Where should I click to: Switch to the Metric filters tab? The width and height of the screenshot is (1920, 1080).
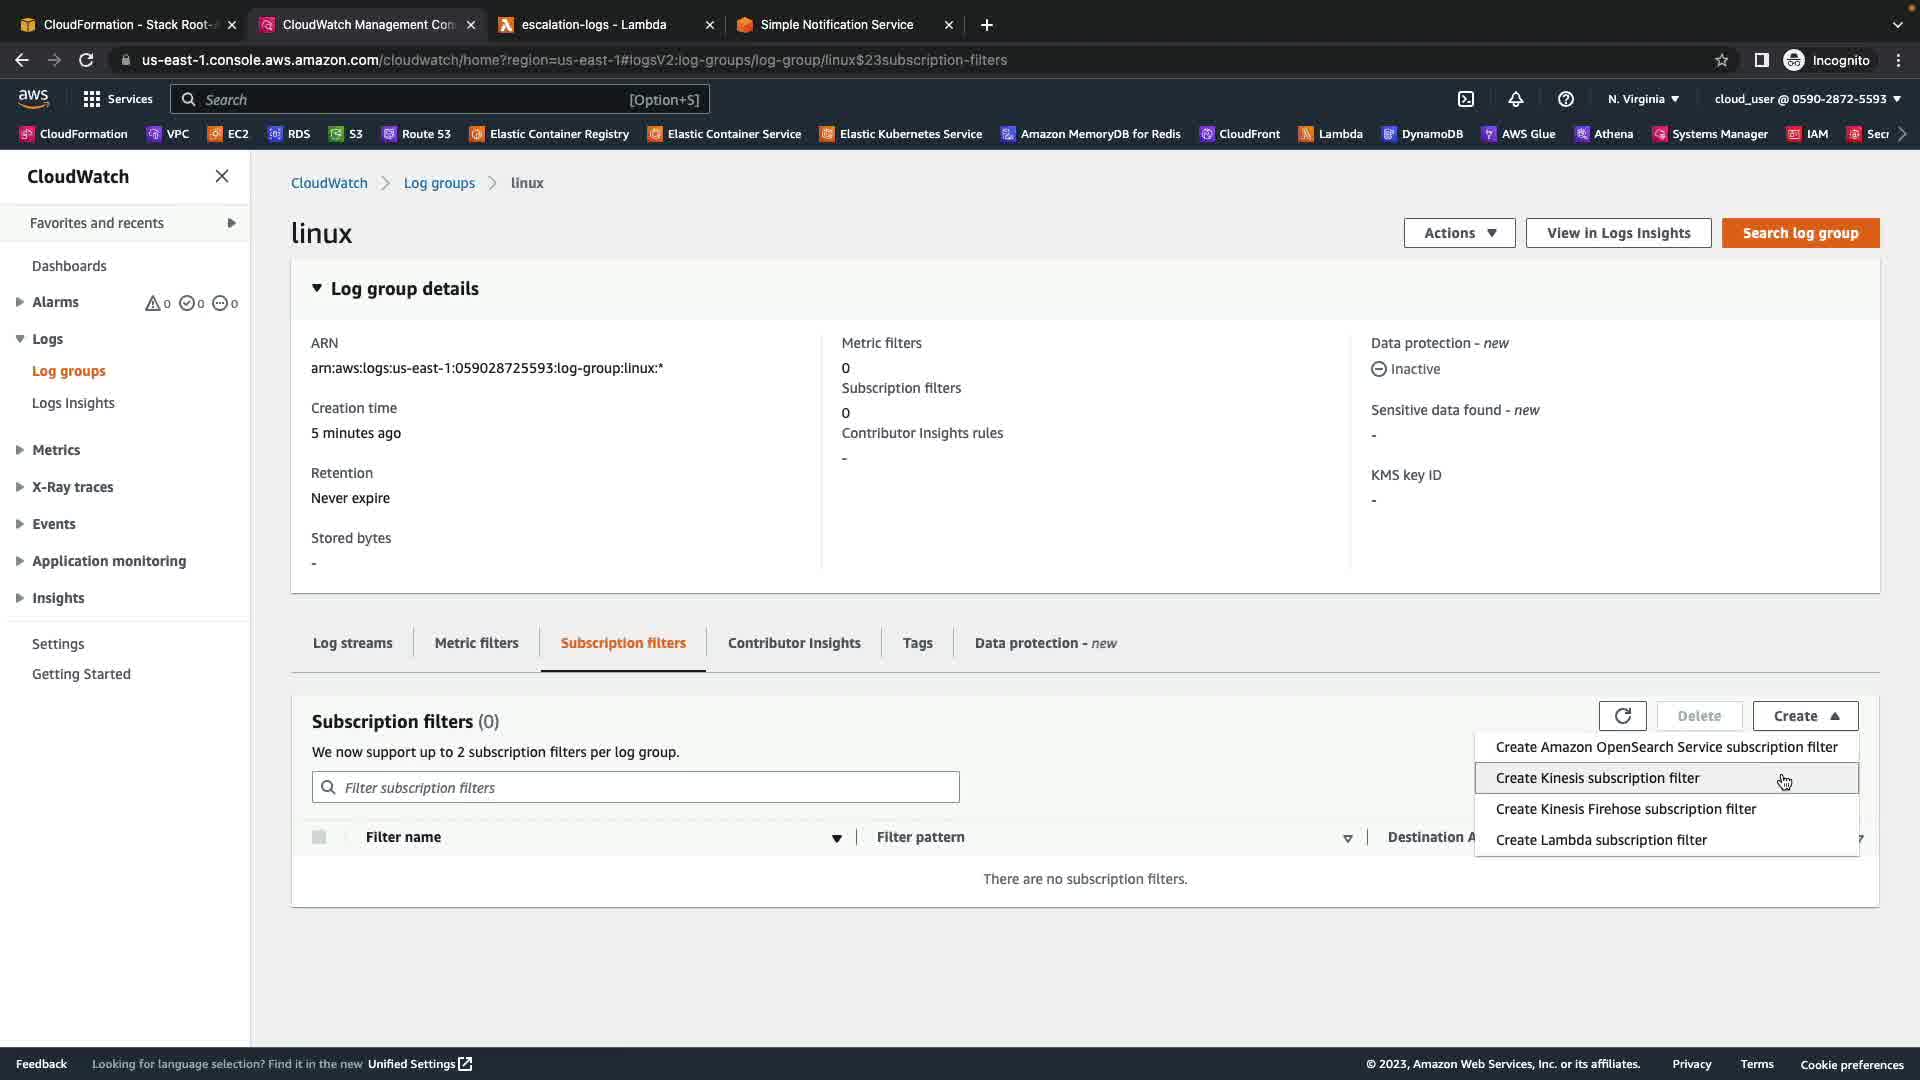pos(476,643)
